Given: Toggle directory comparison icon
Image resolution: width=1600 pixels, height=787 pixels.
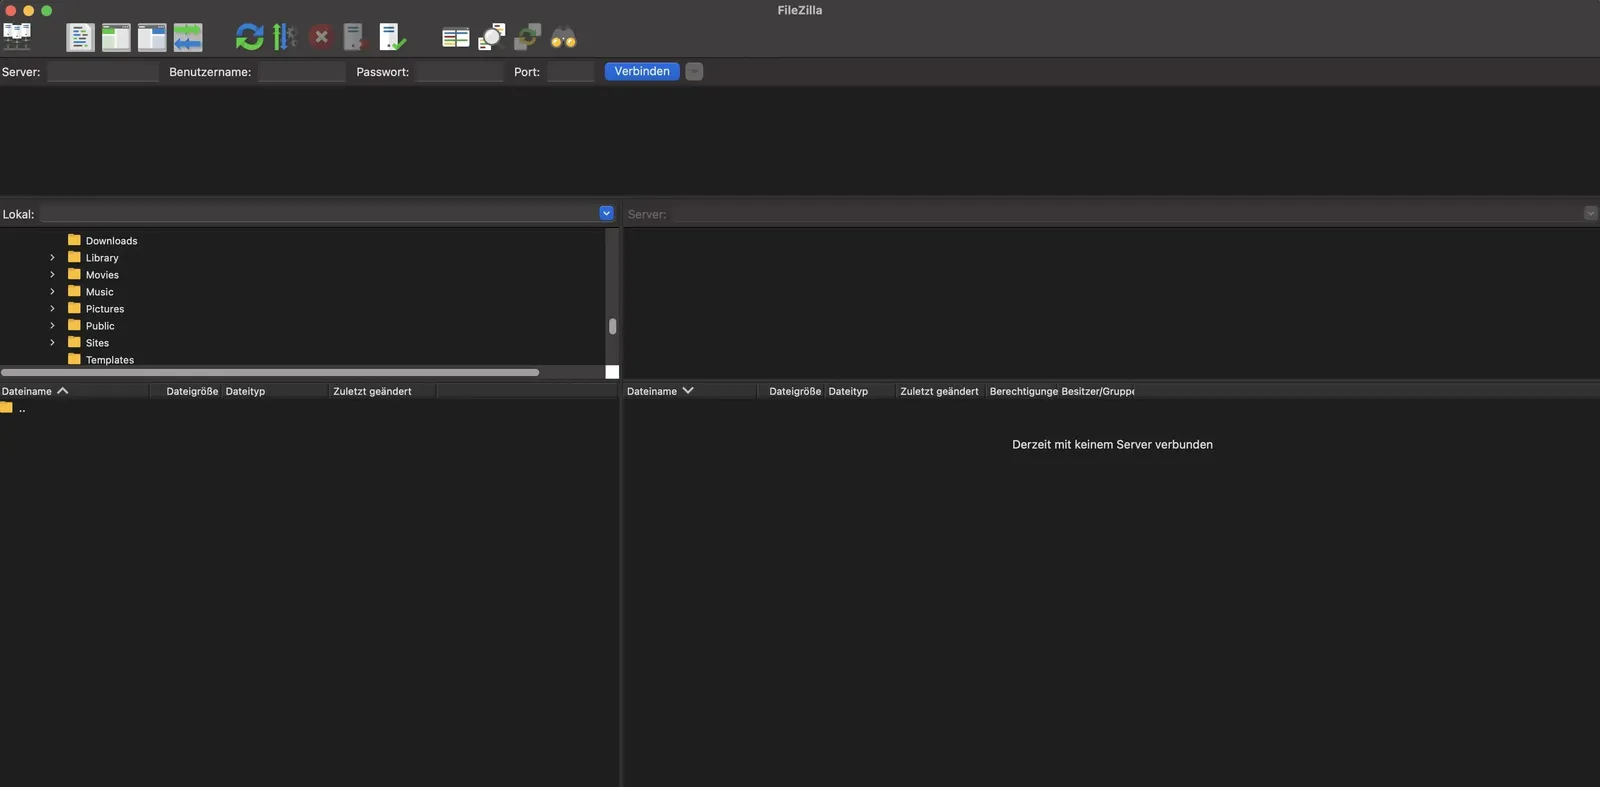Looking at the screenshot, I should tap(491, 38).
